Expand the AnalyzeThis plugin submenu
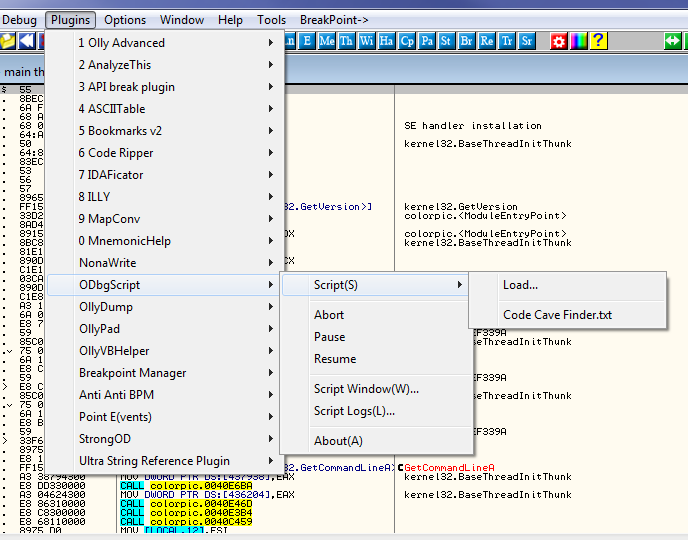The width and height of the screenshot is (688, 540). tap(165, 64)
